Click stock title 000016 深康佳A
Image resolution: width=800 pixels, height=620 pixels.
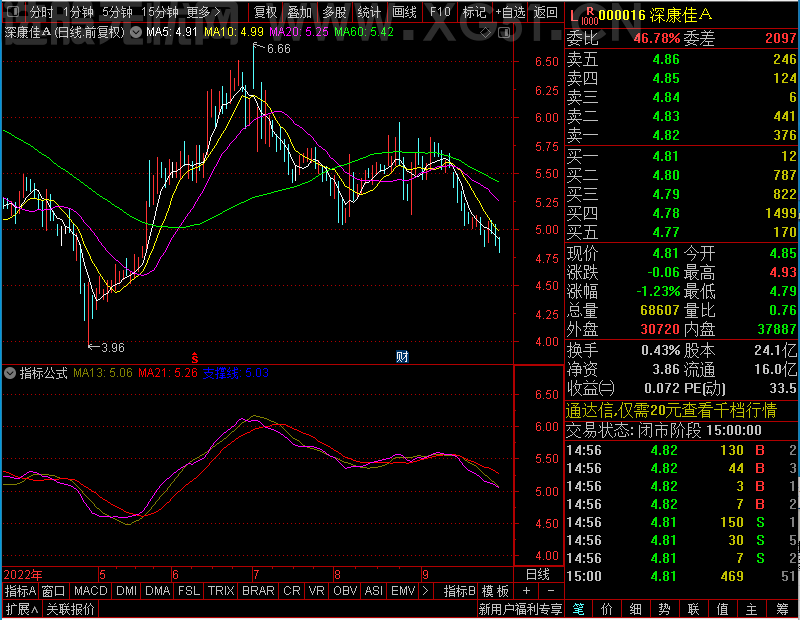655,15
